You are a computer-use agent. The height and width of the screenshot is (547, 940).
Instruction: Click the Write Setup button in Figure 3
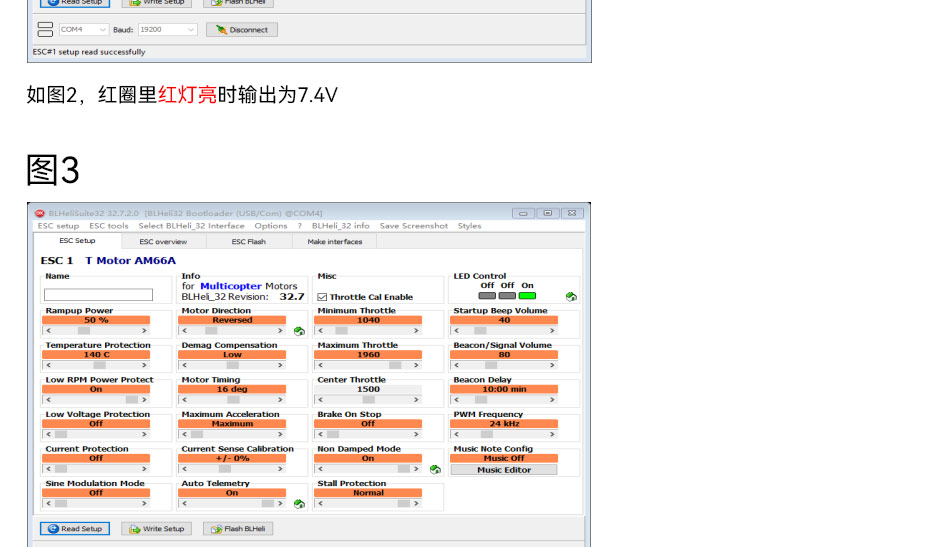pyautogui.click(x=156, y=528)
